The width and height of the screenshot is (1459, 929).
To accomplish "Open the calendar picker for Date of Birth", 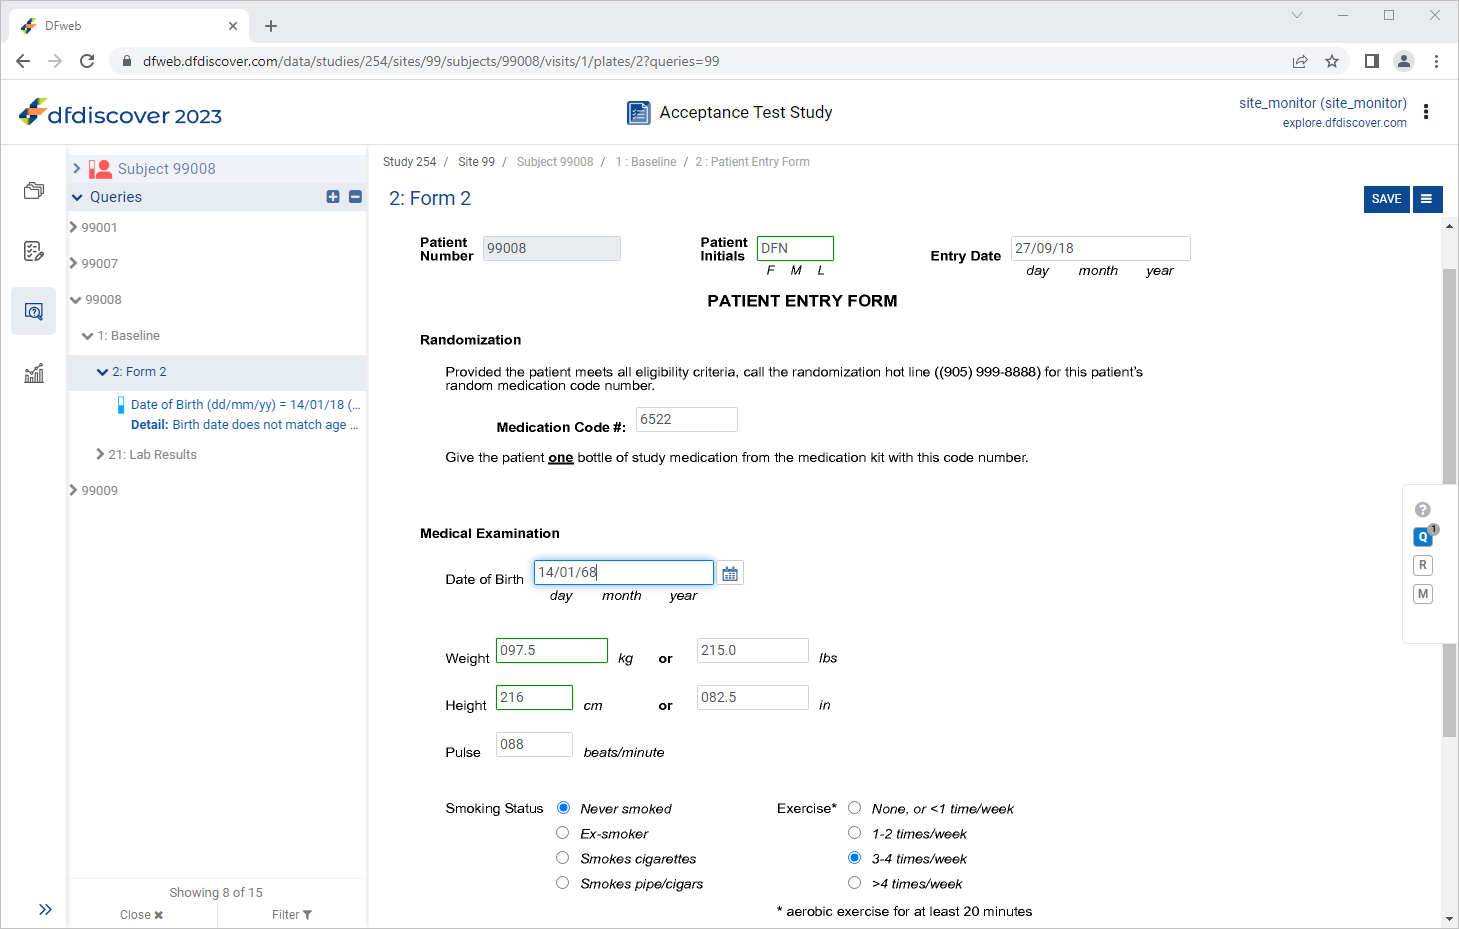I will [x=730, y=573].
